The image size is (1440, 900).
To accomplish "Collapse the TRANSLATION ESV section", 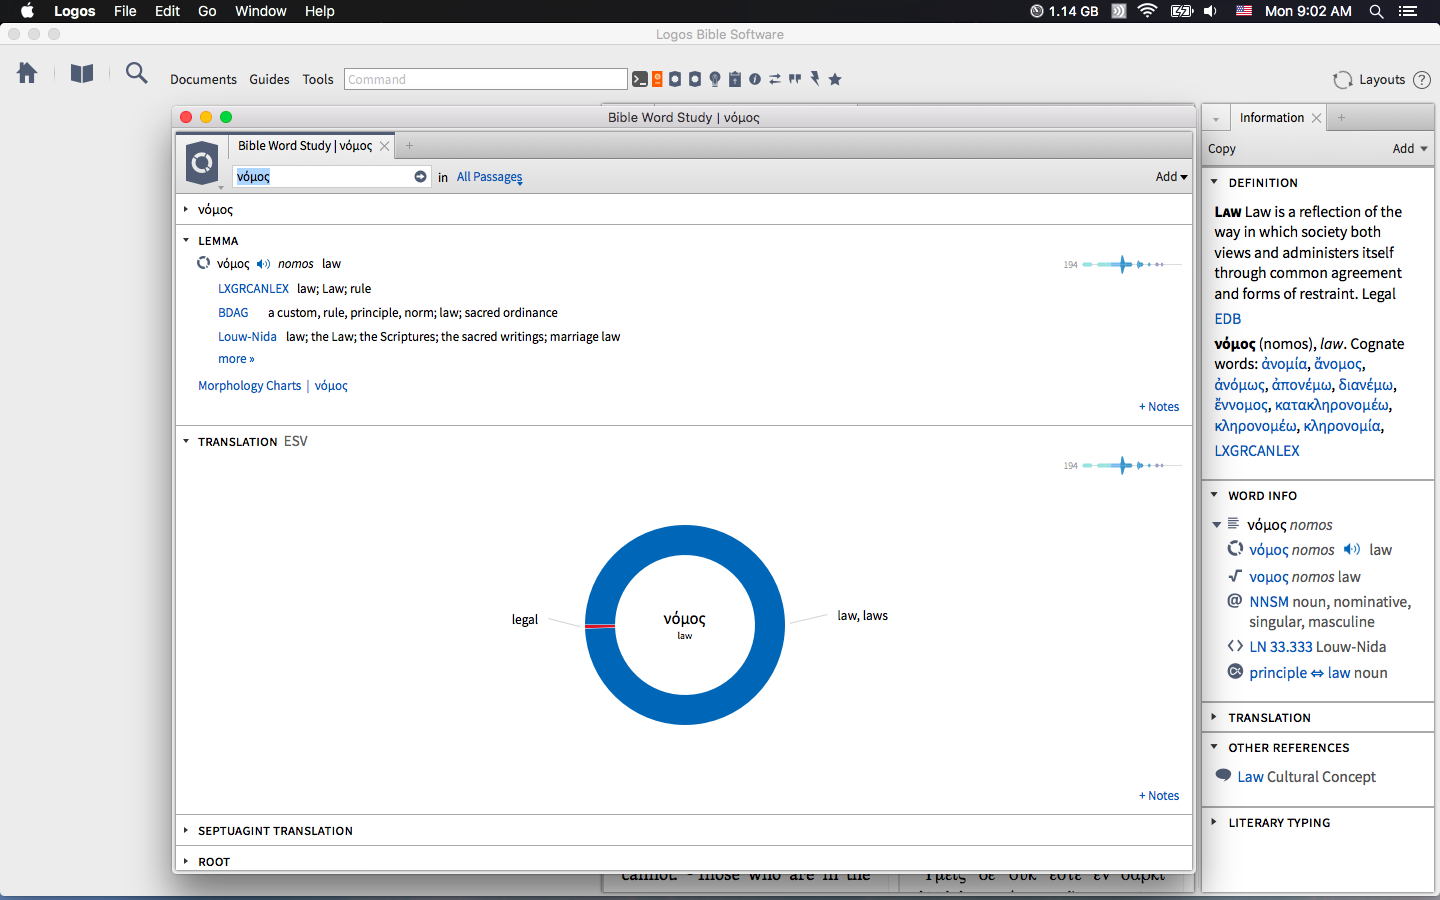I will (x=186, y=441).
